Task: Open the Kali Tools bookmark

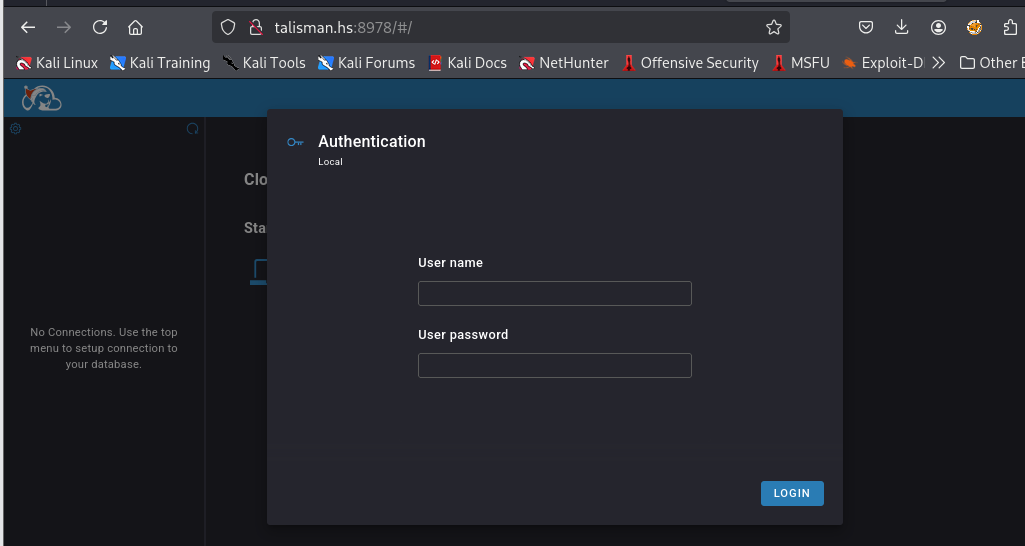Action: coord(264,63)
